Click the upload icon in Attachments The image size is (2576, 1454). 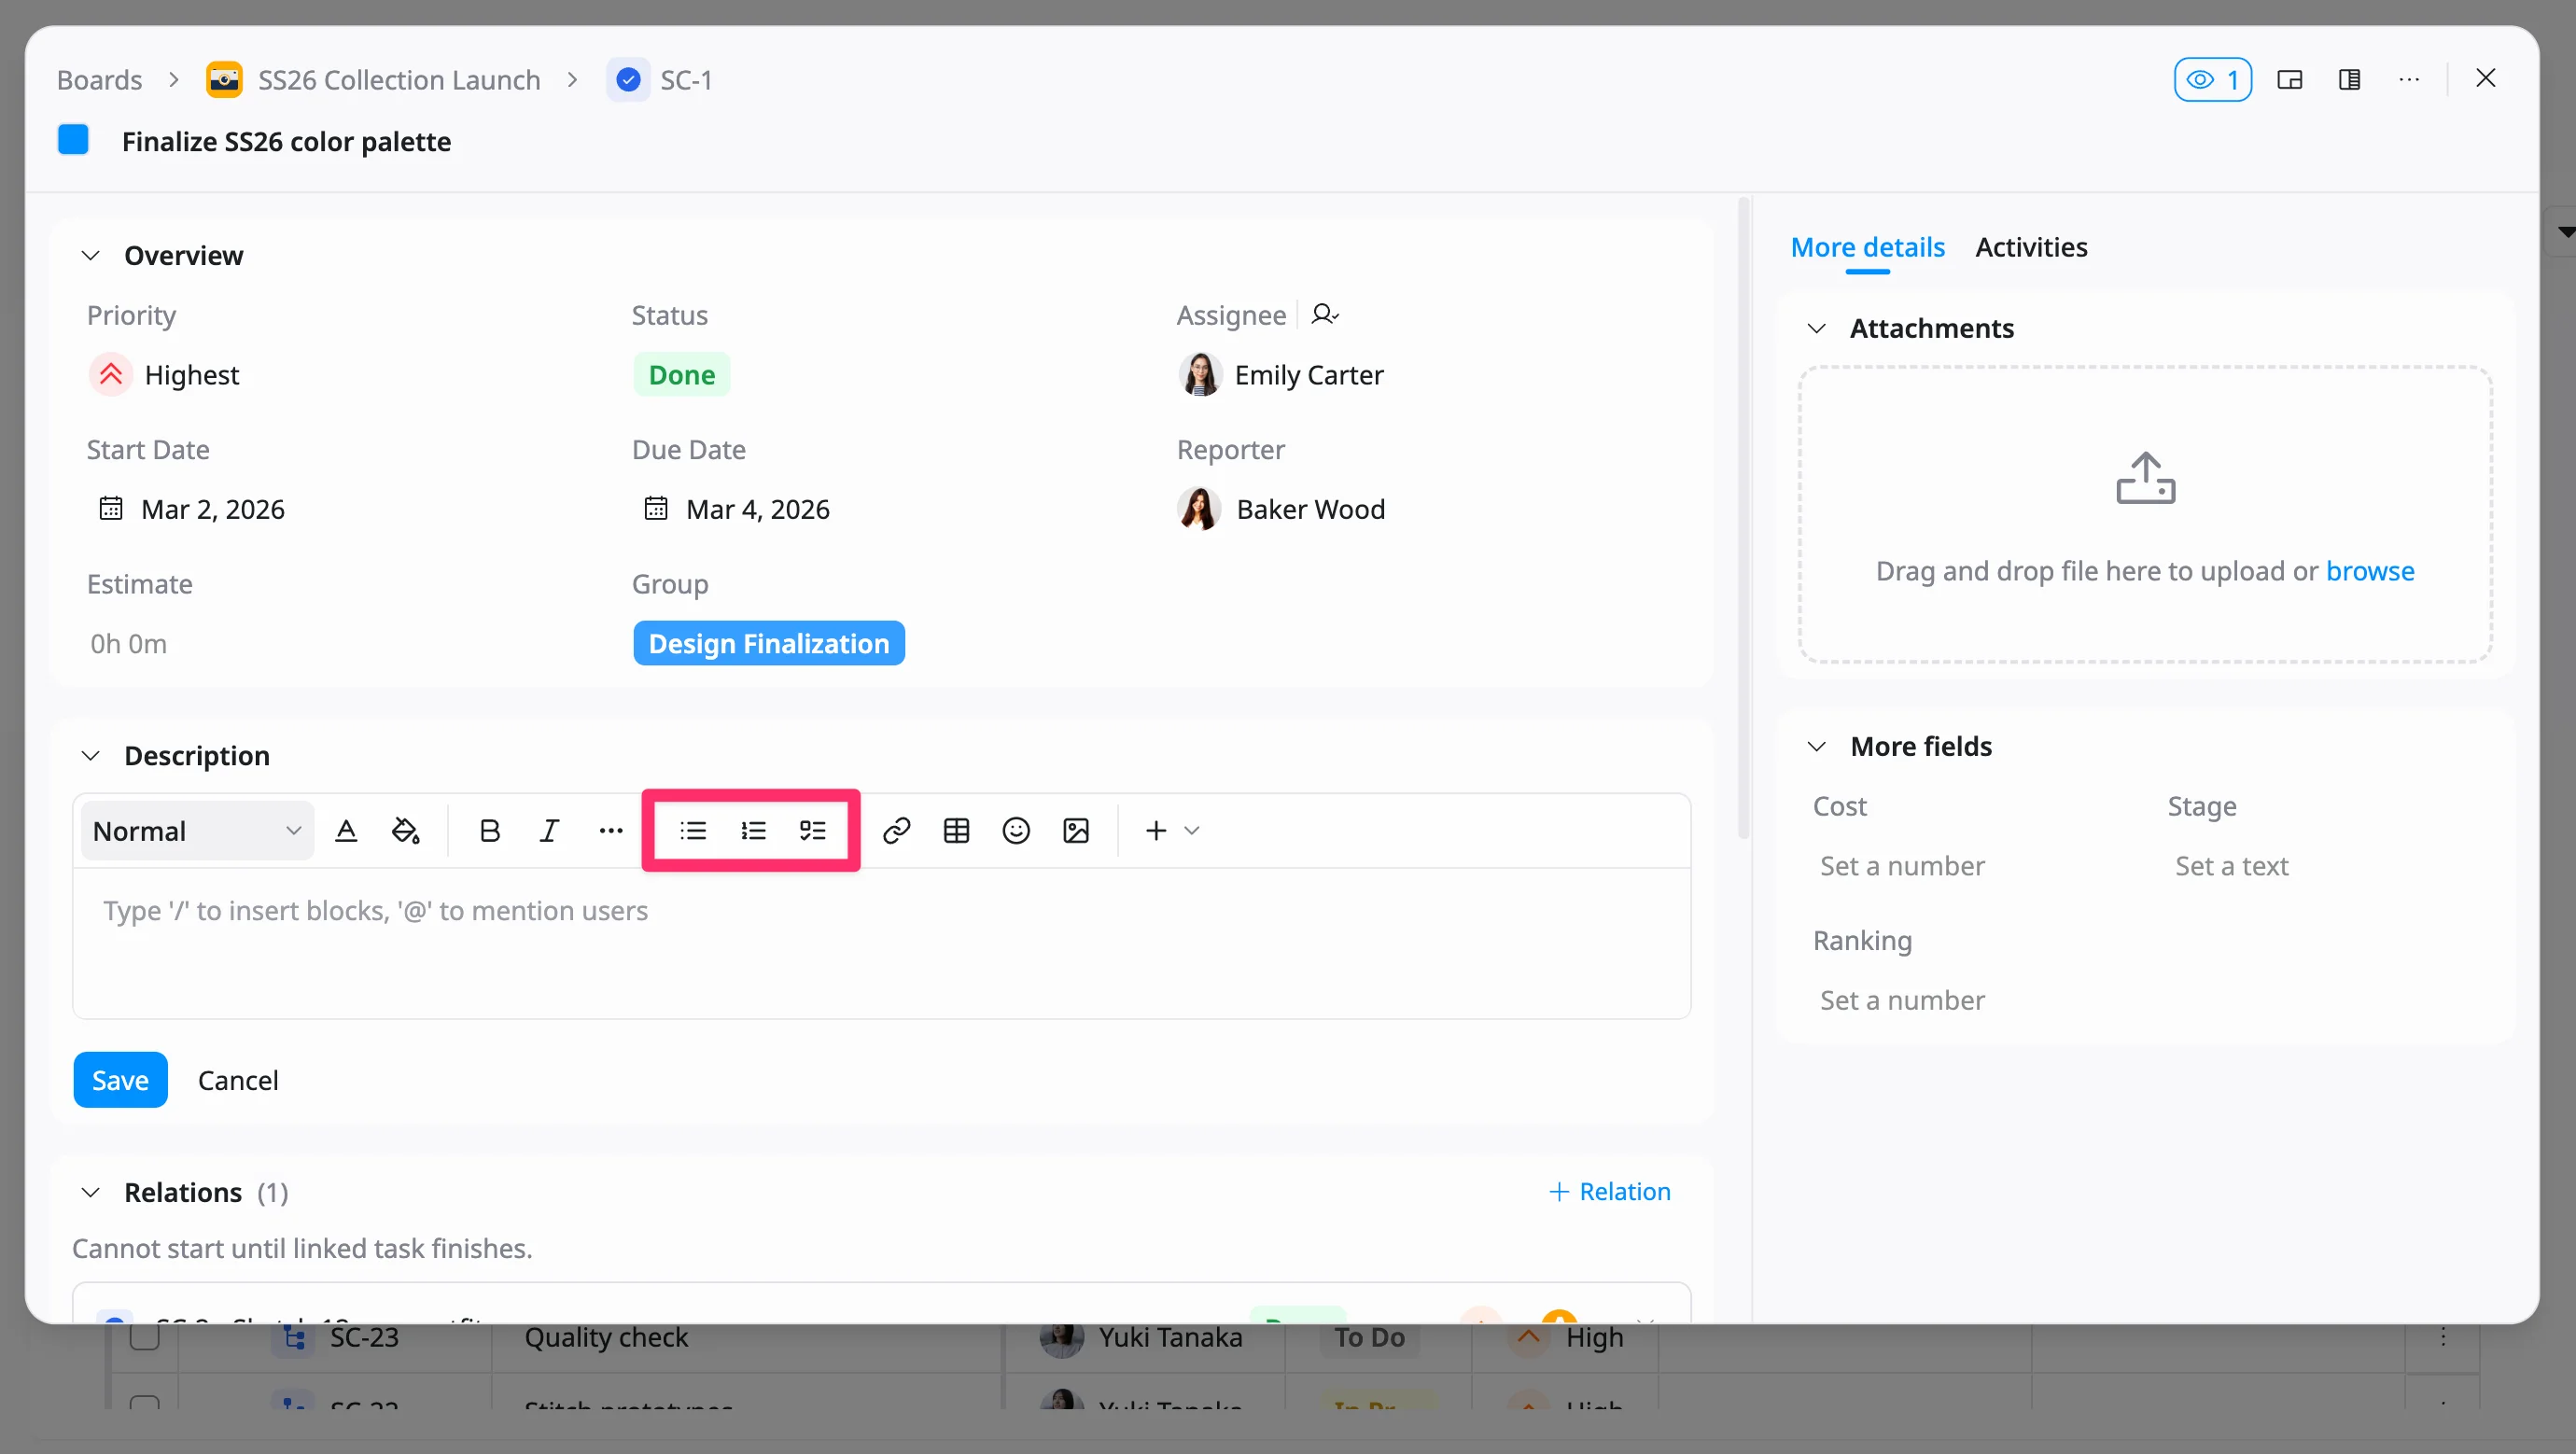click(2145, 478)
